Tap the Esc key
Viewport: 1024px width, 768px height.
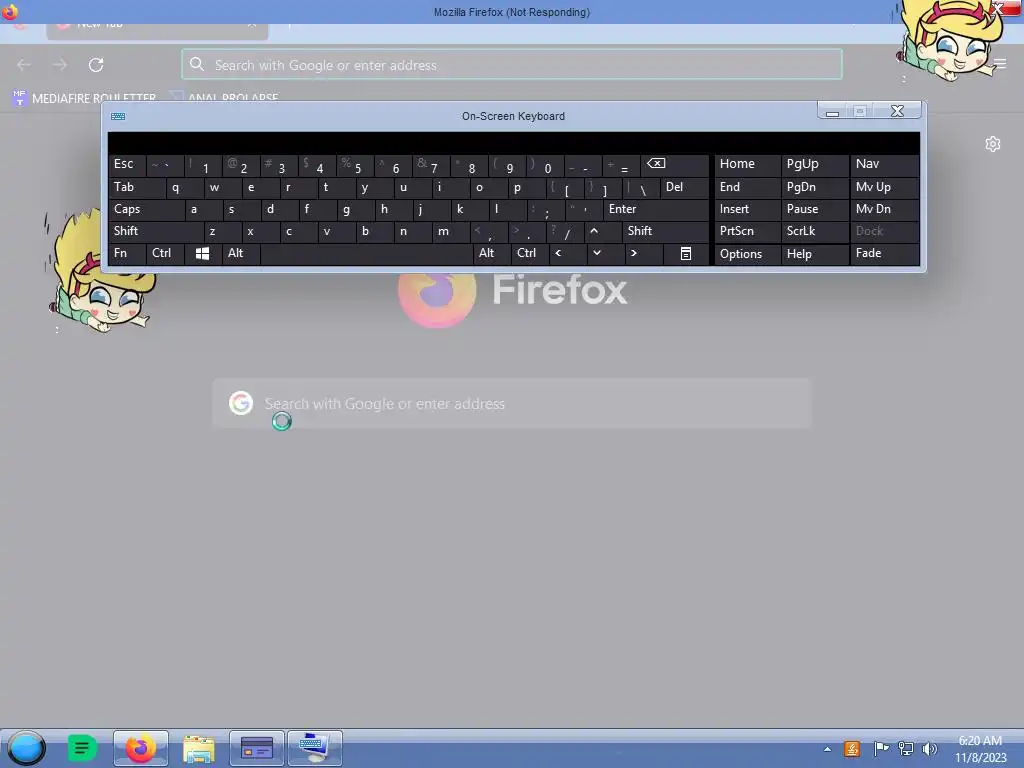point(127,165)
